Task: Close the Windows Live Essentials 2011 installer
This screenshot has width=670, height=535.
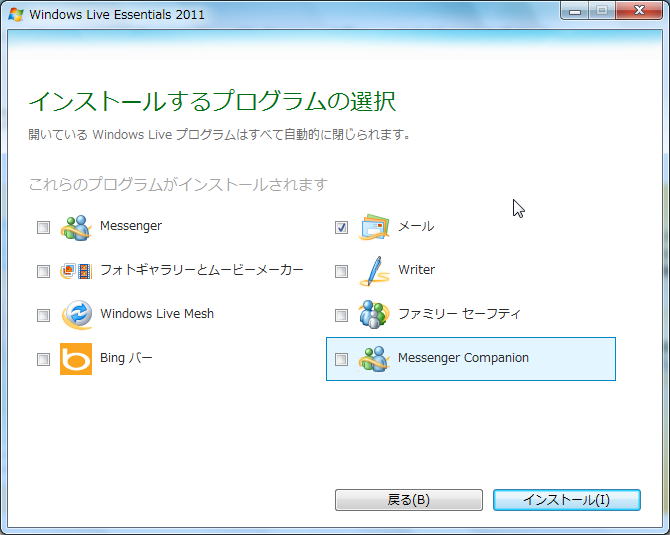Action: pos(639,11)
